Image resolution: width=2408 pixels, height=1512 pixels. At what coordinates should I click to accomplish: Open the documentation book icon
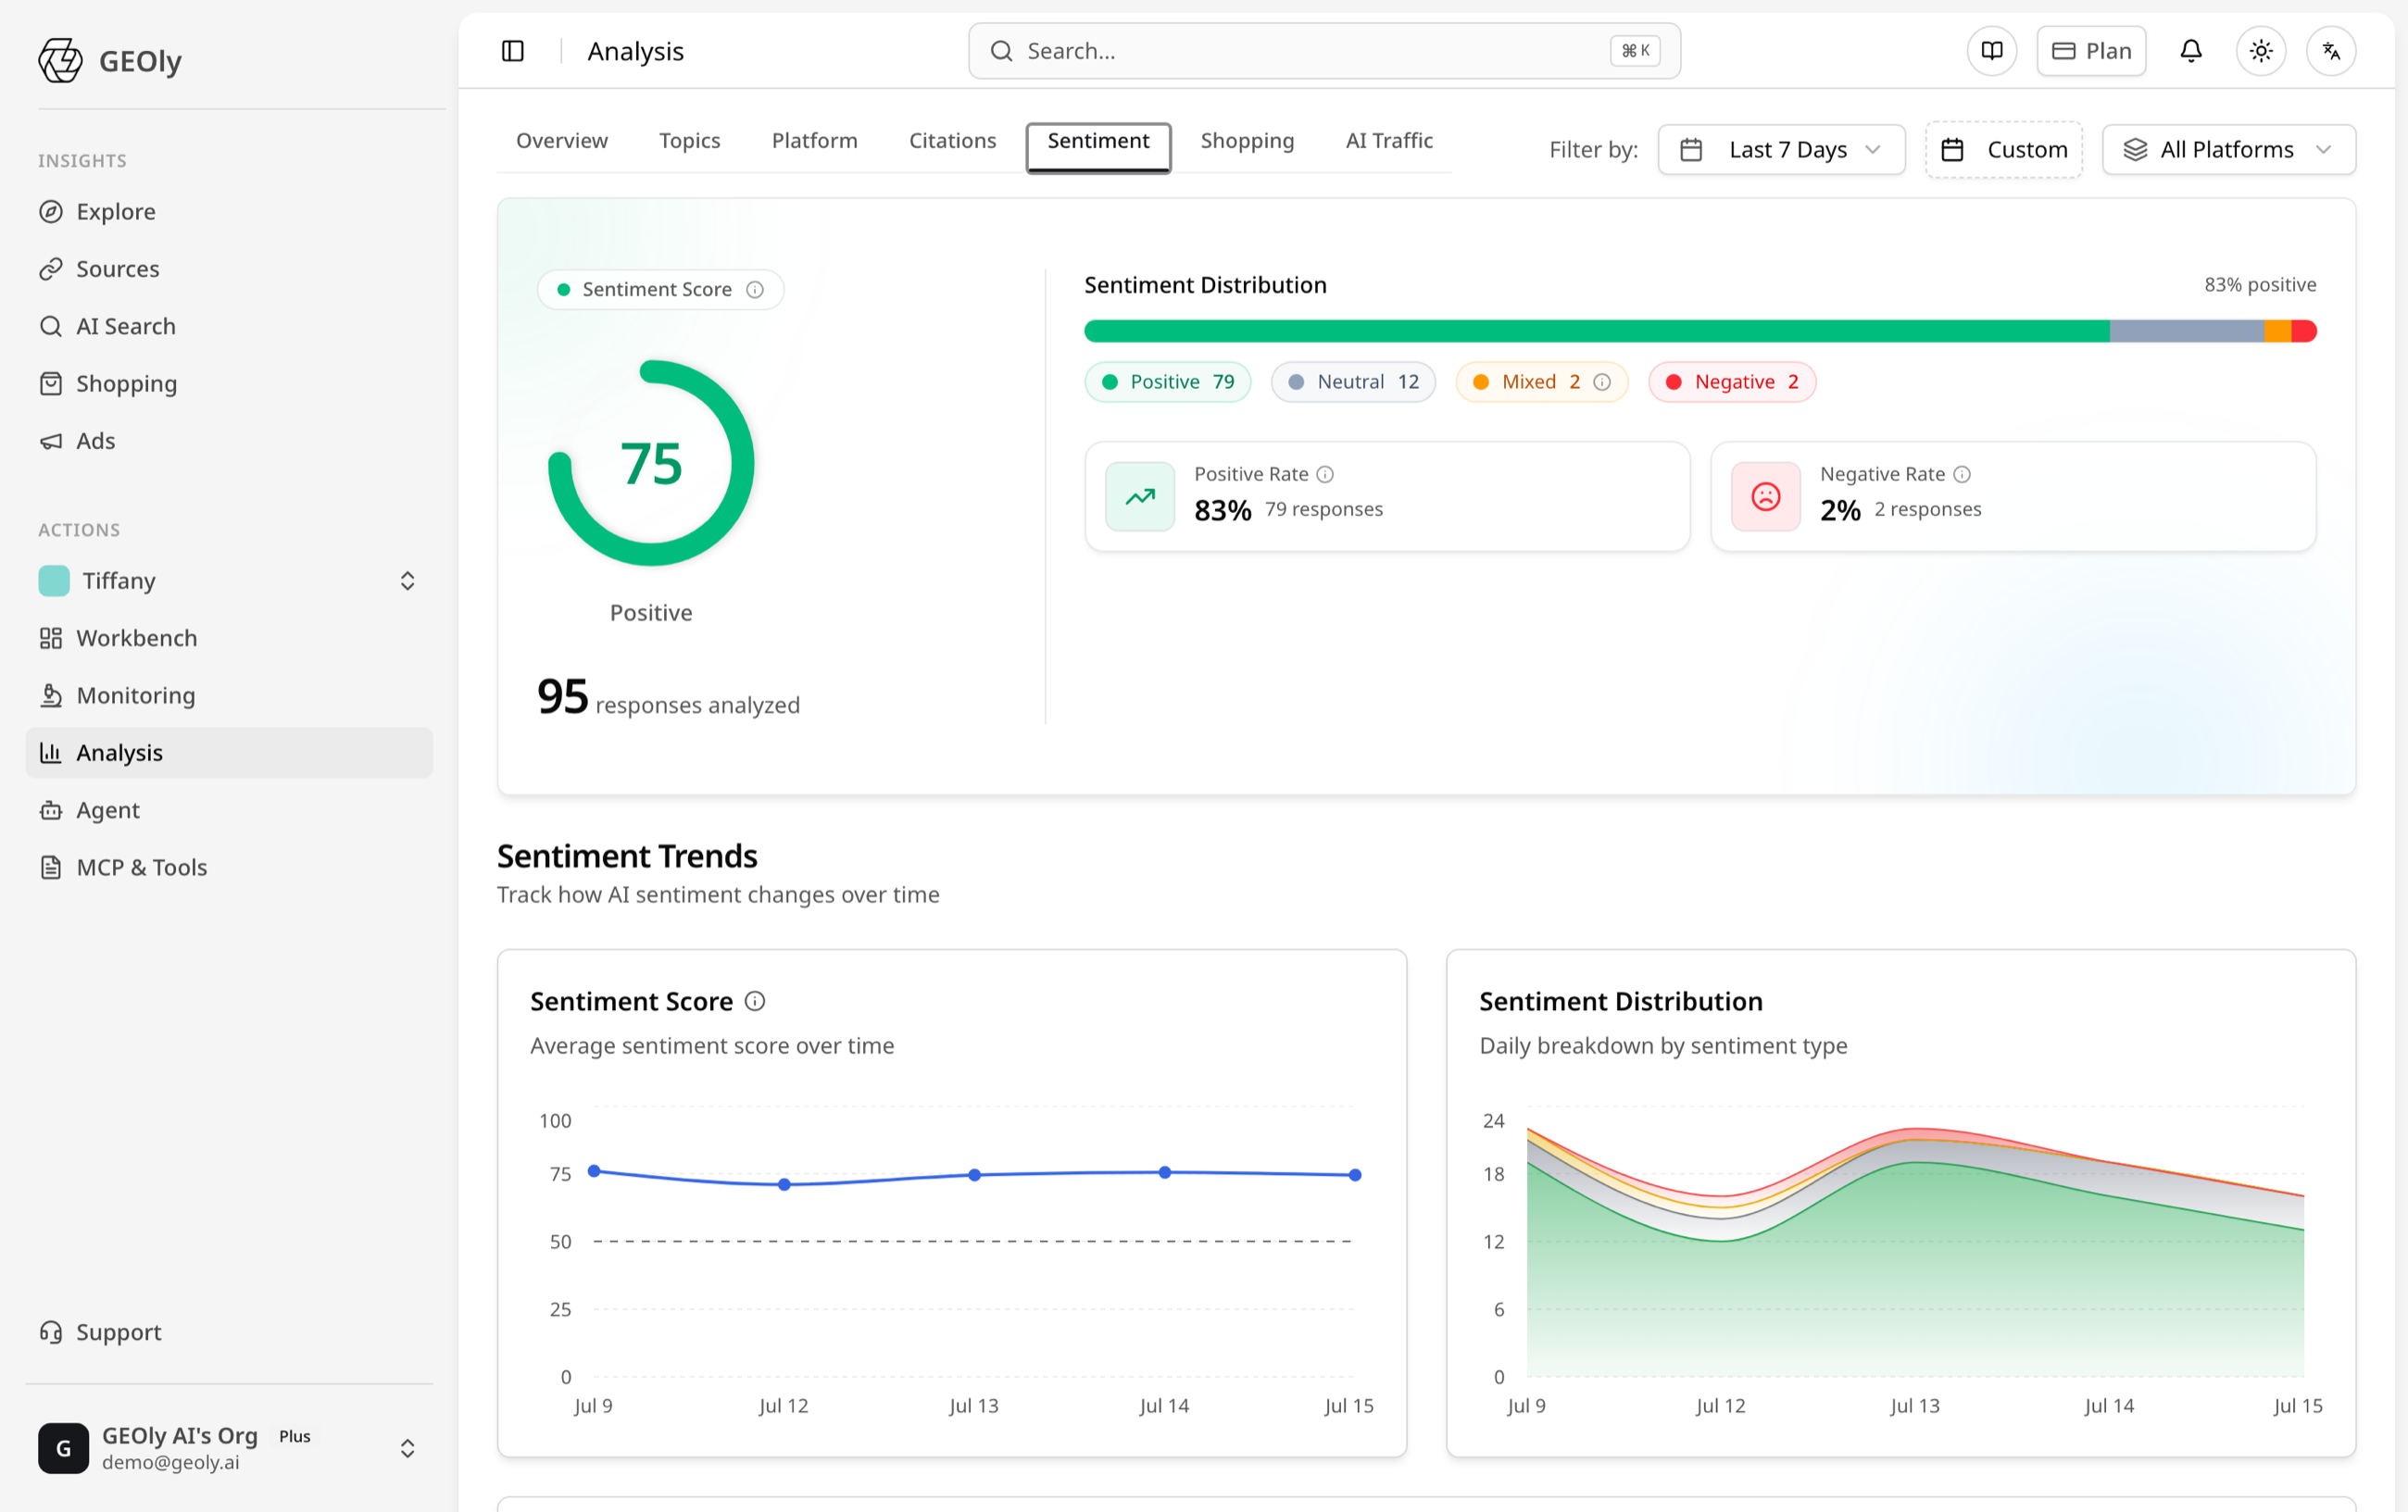pos(1992,51)
